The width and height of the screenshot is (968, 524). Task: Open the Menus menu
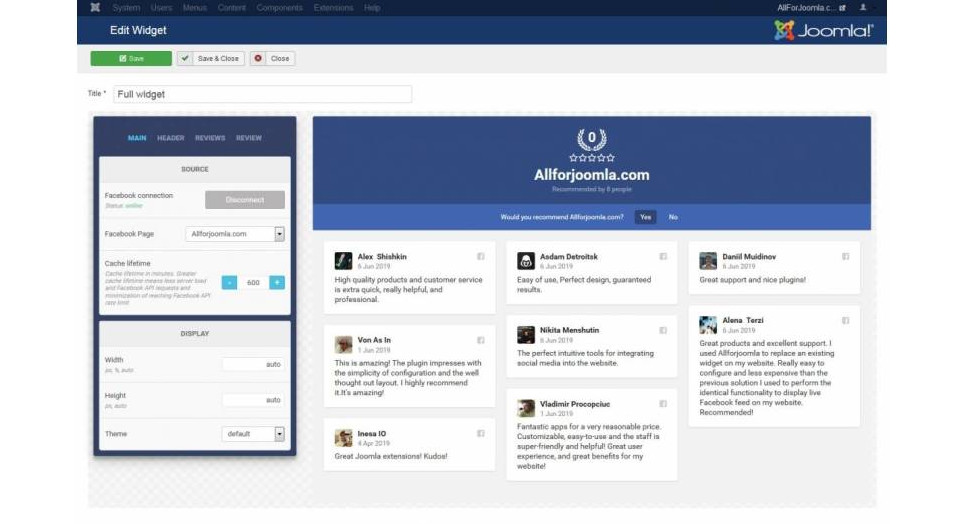[194, 7]
